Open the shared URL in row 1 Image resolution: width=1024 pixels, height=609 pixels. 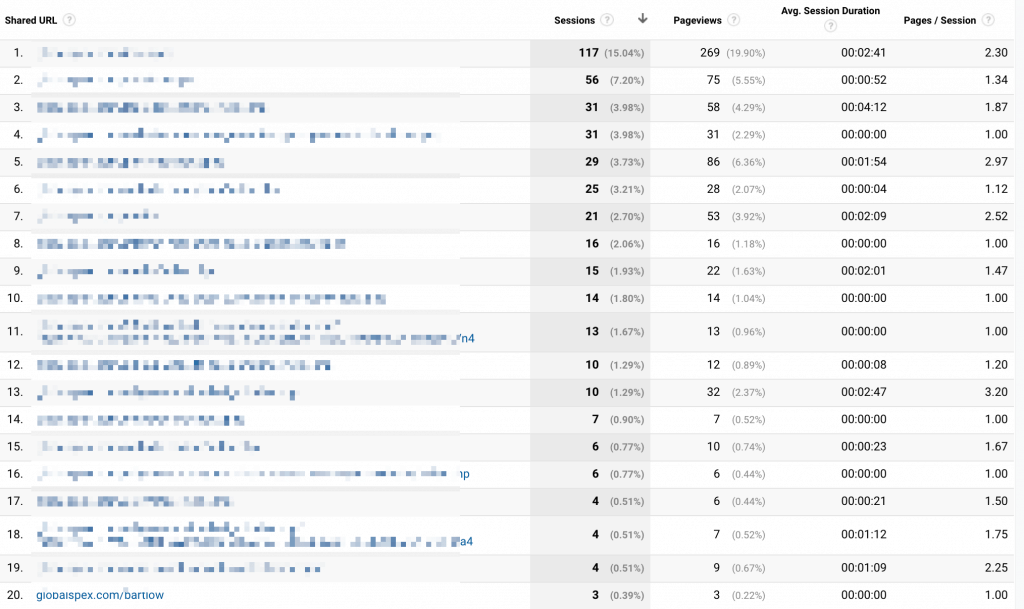click(105, 53)
